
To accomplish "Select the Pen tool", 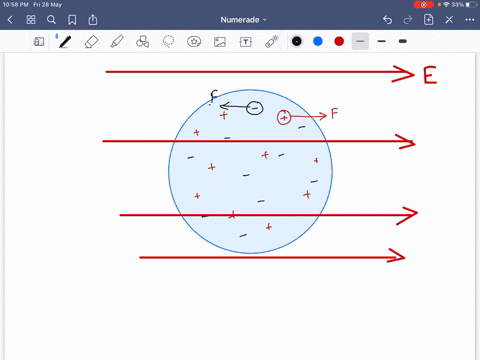I will (x=65, y=42).
